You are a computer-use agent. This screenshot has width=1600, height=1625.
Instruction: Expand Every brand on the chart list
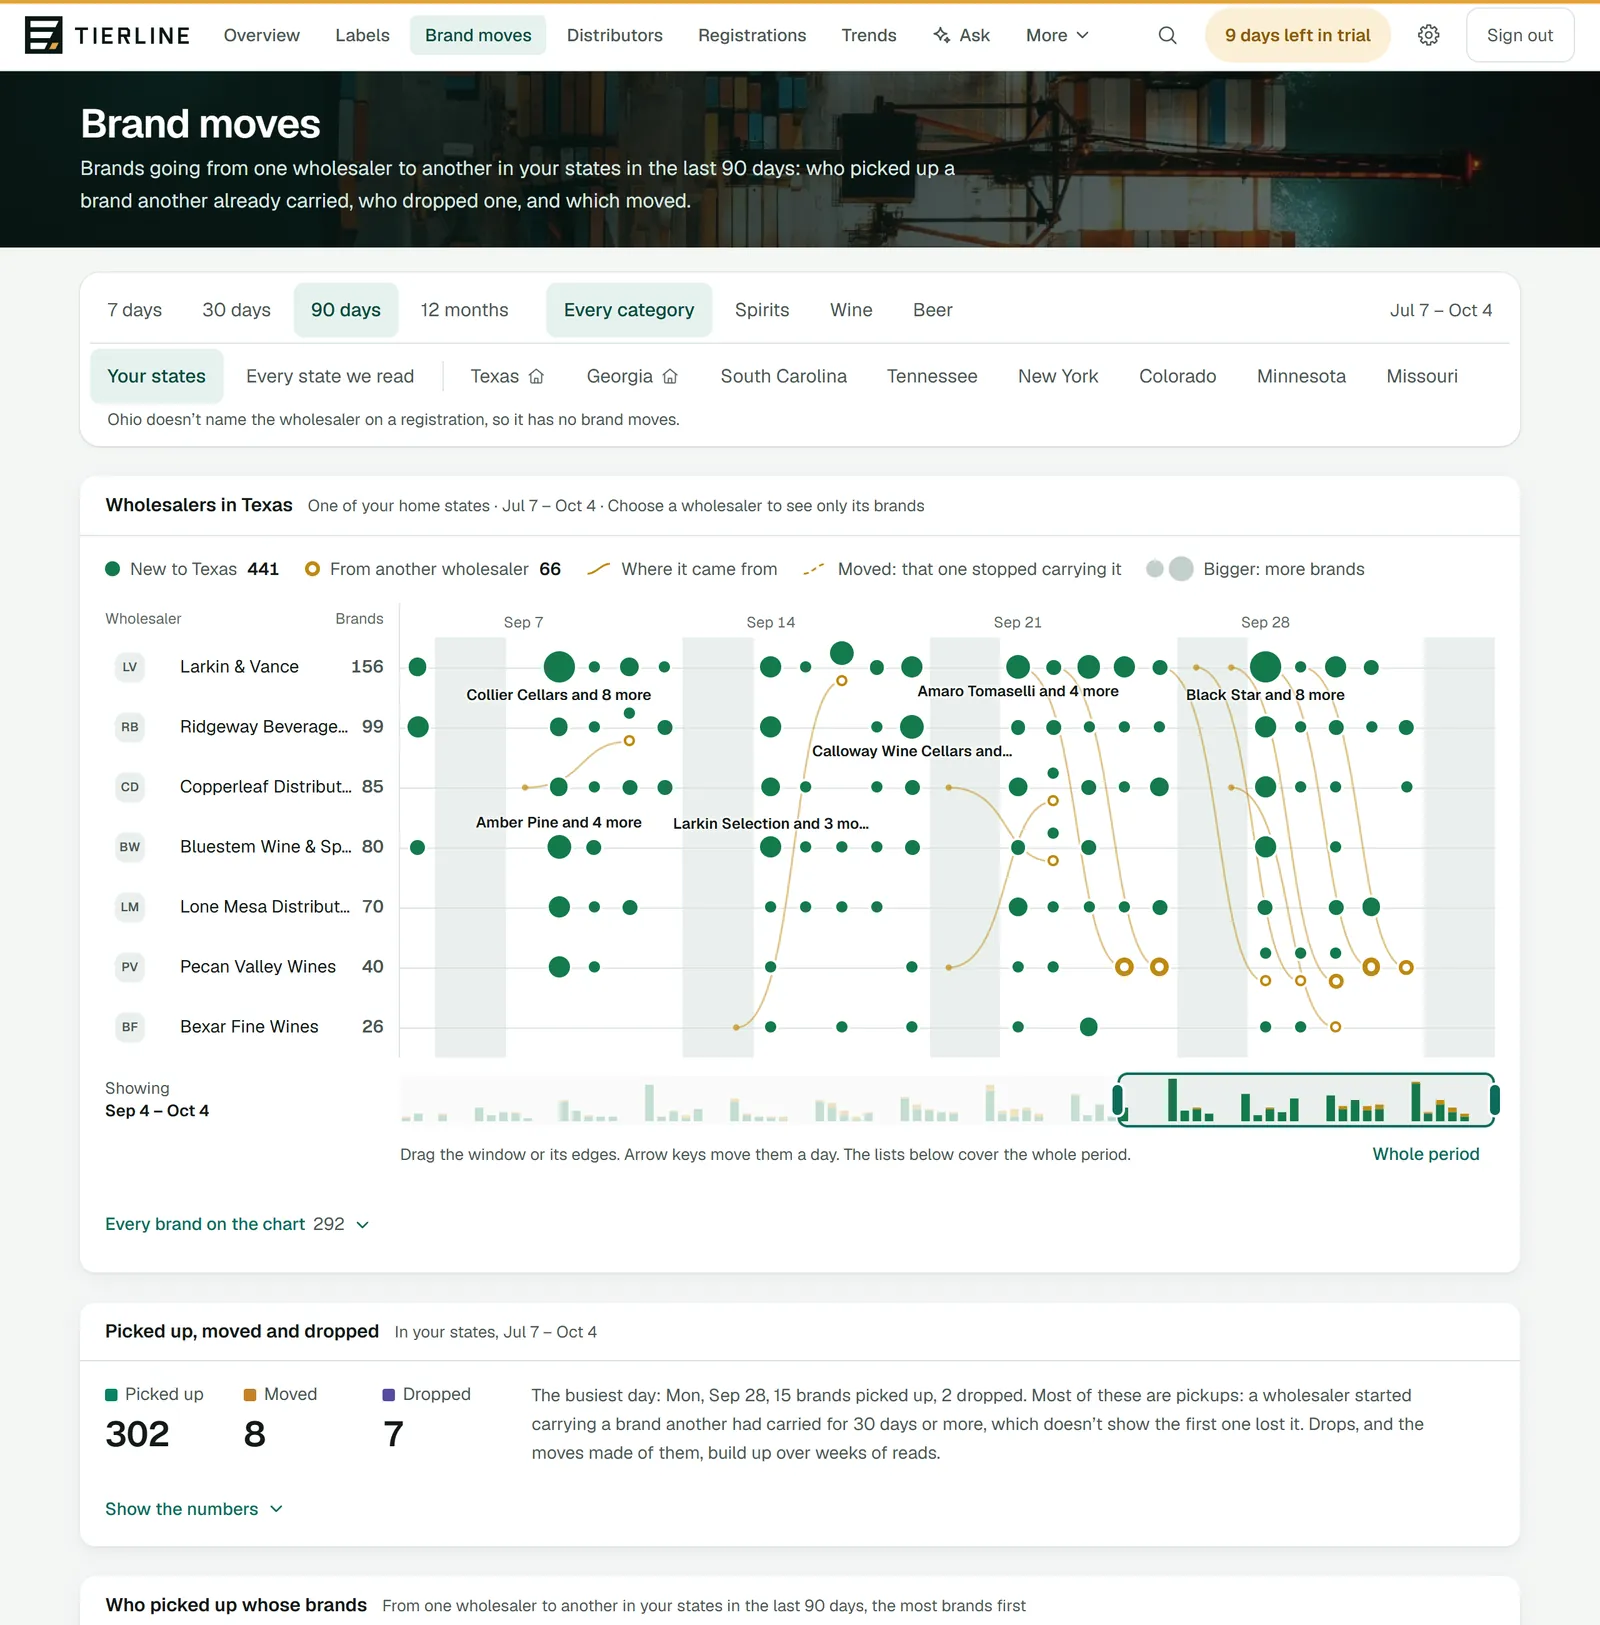pos(237,1224)
